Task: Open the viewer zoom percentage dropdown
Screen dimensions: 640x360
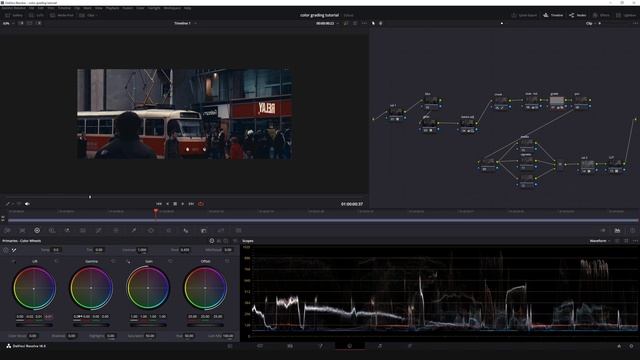Action: pyautogui.click(x=8, y=23)
